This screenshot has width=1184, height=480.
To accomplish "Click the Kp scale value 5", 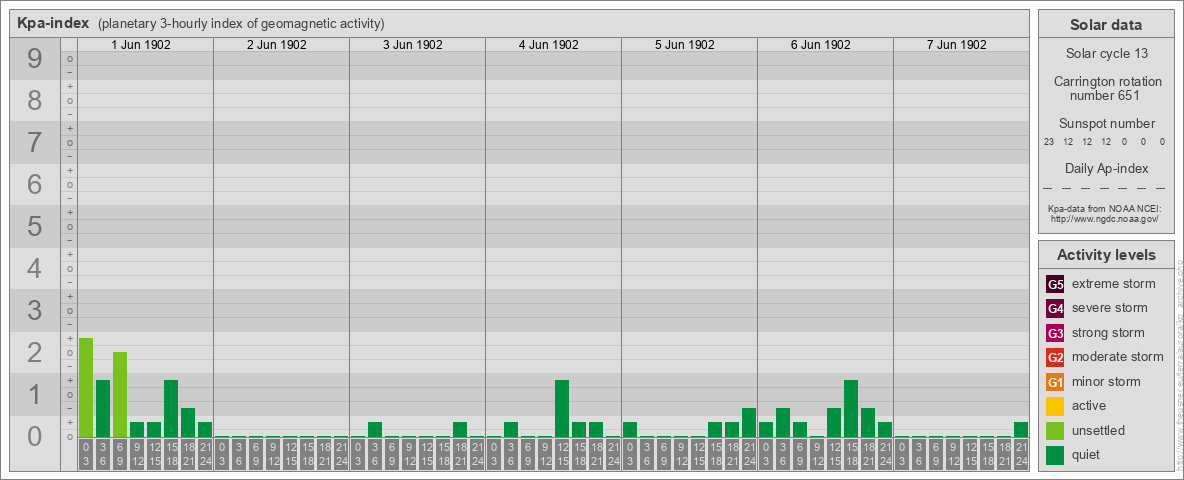I will click(x=35, y=226).
